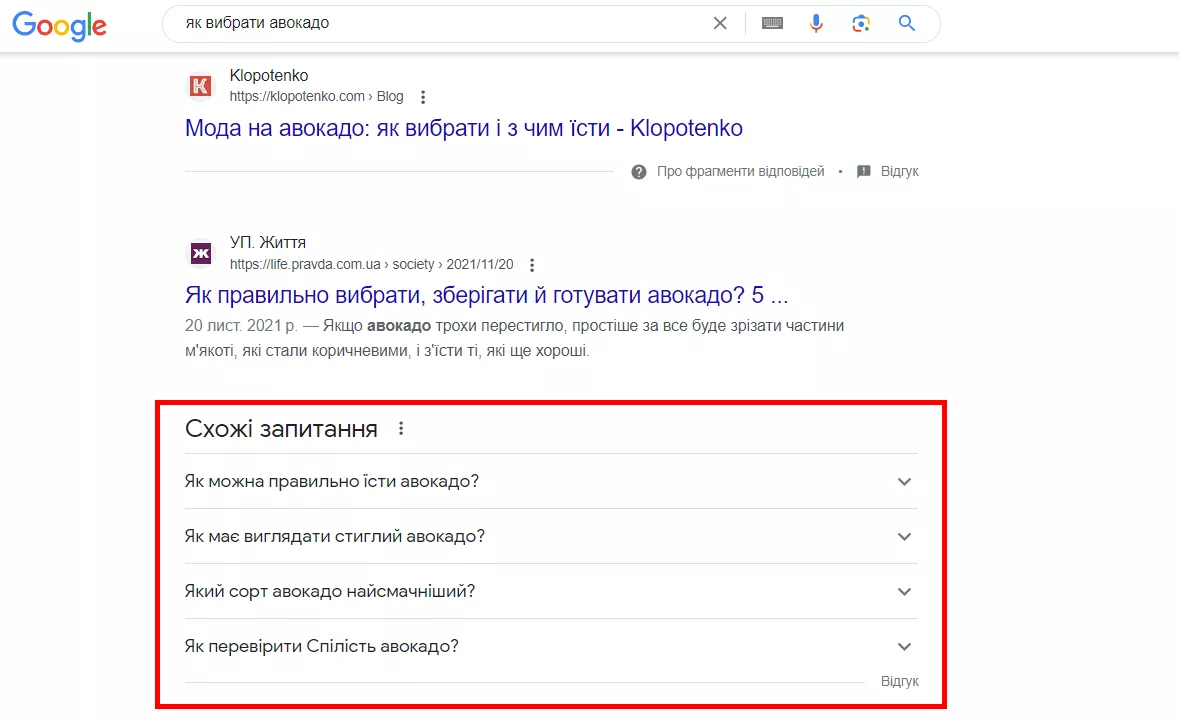The image size is (1179, 721).
Task: Clear the search query with X icon
Action: tap(720, 23)
